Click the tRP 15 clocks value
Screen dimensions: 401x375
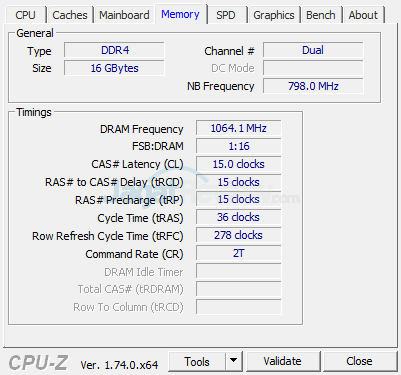(x=239, y=199)
